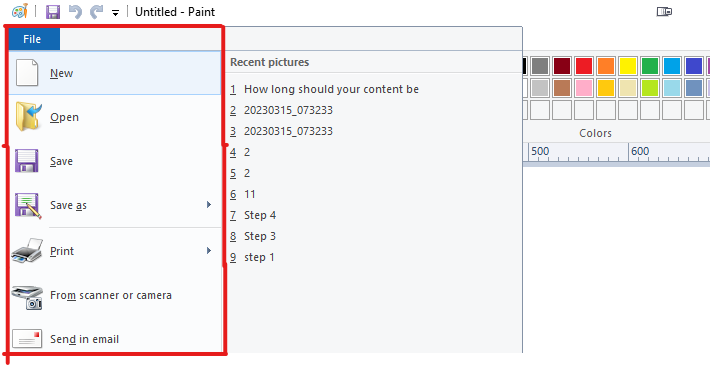Image resolution: width=710 pixels, height=365 pixels.
Task: Pick the red color swatch
Action: click(584, 66)
